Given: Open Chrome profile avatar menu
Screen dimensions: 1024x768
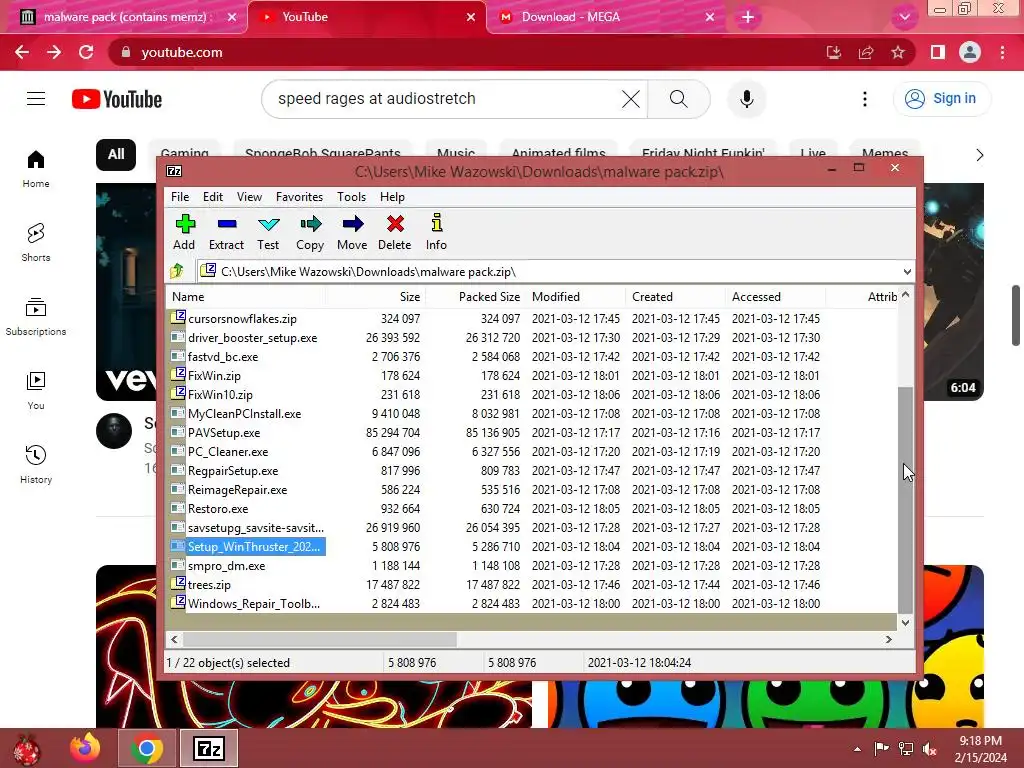Looking at the screenshot, I should pyautogui.click(x=970, y=52).
